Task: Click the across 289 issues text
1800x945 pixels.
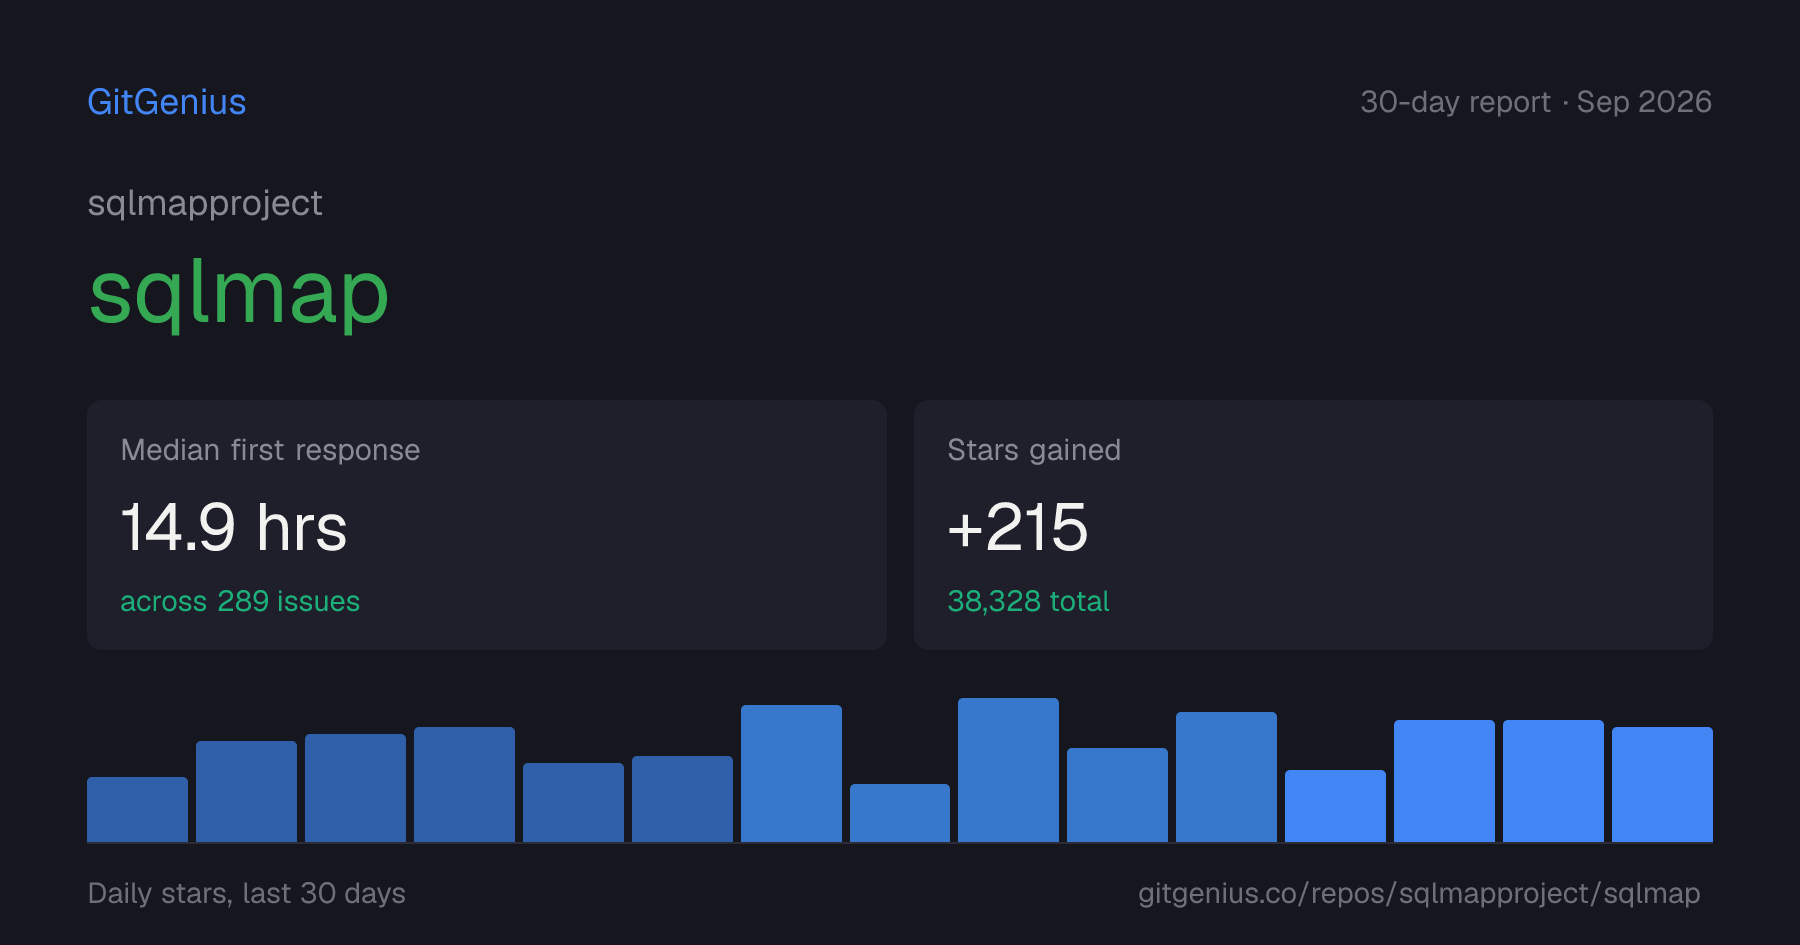Action: [x=240, y=601]
